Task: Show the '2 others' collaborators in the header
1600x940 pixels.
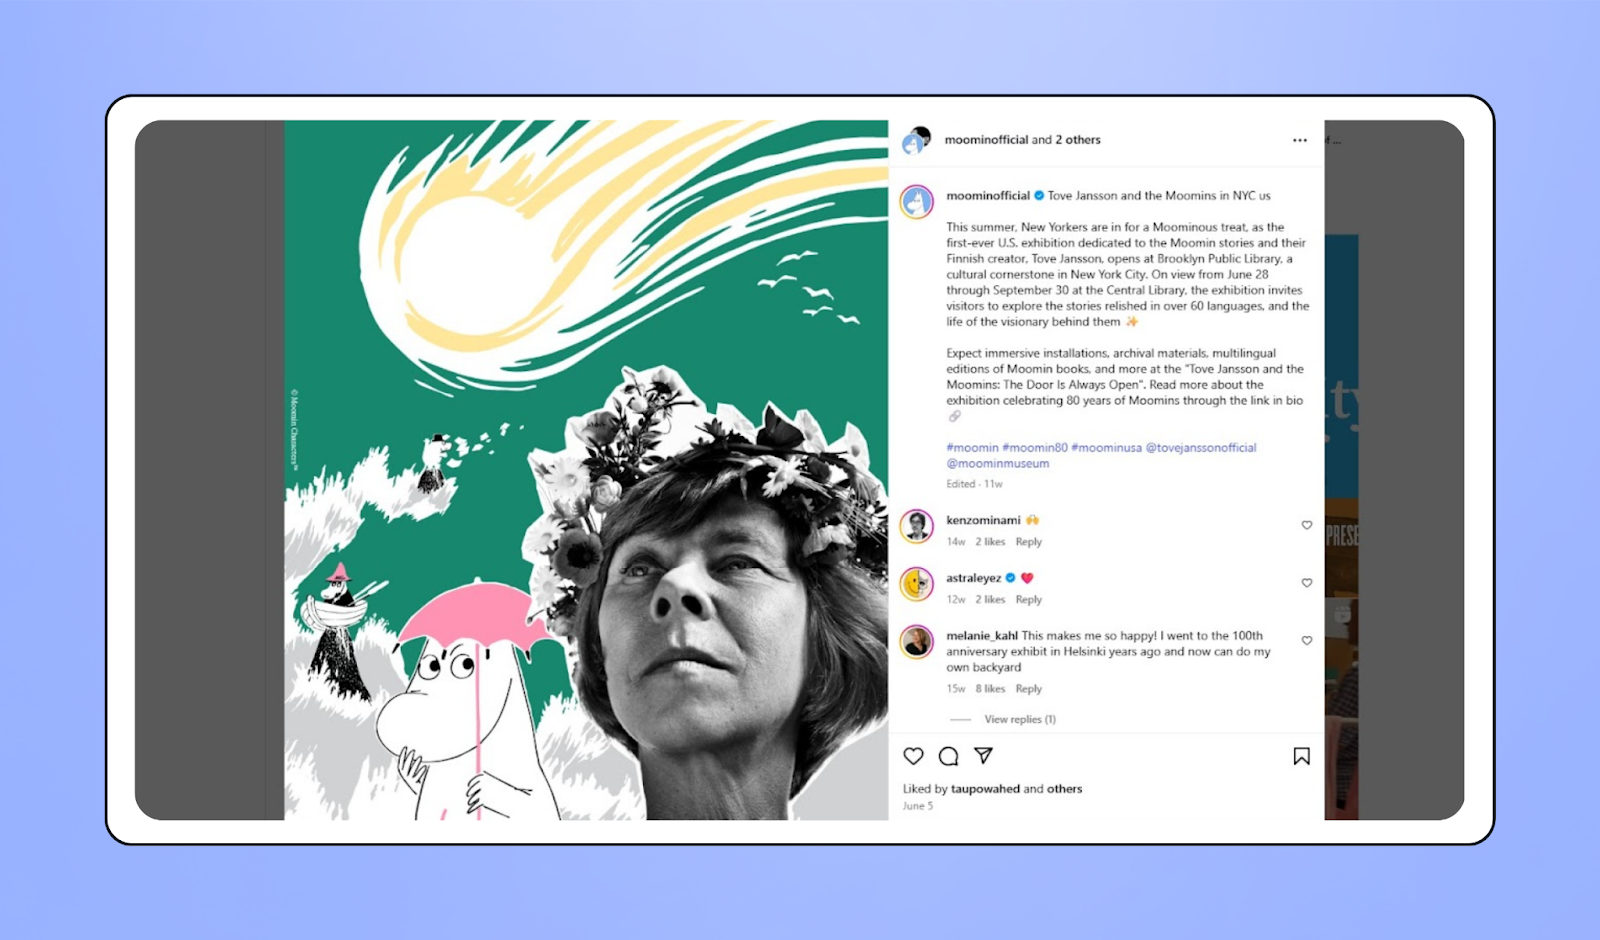Action: point(1078,140)
